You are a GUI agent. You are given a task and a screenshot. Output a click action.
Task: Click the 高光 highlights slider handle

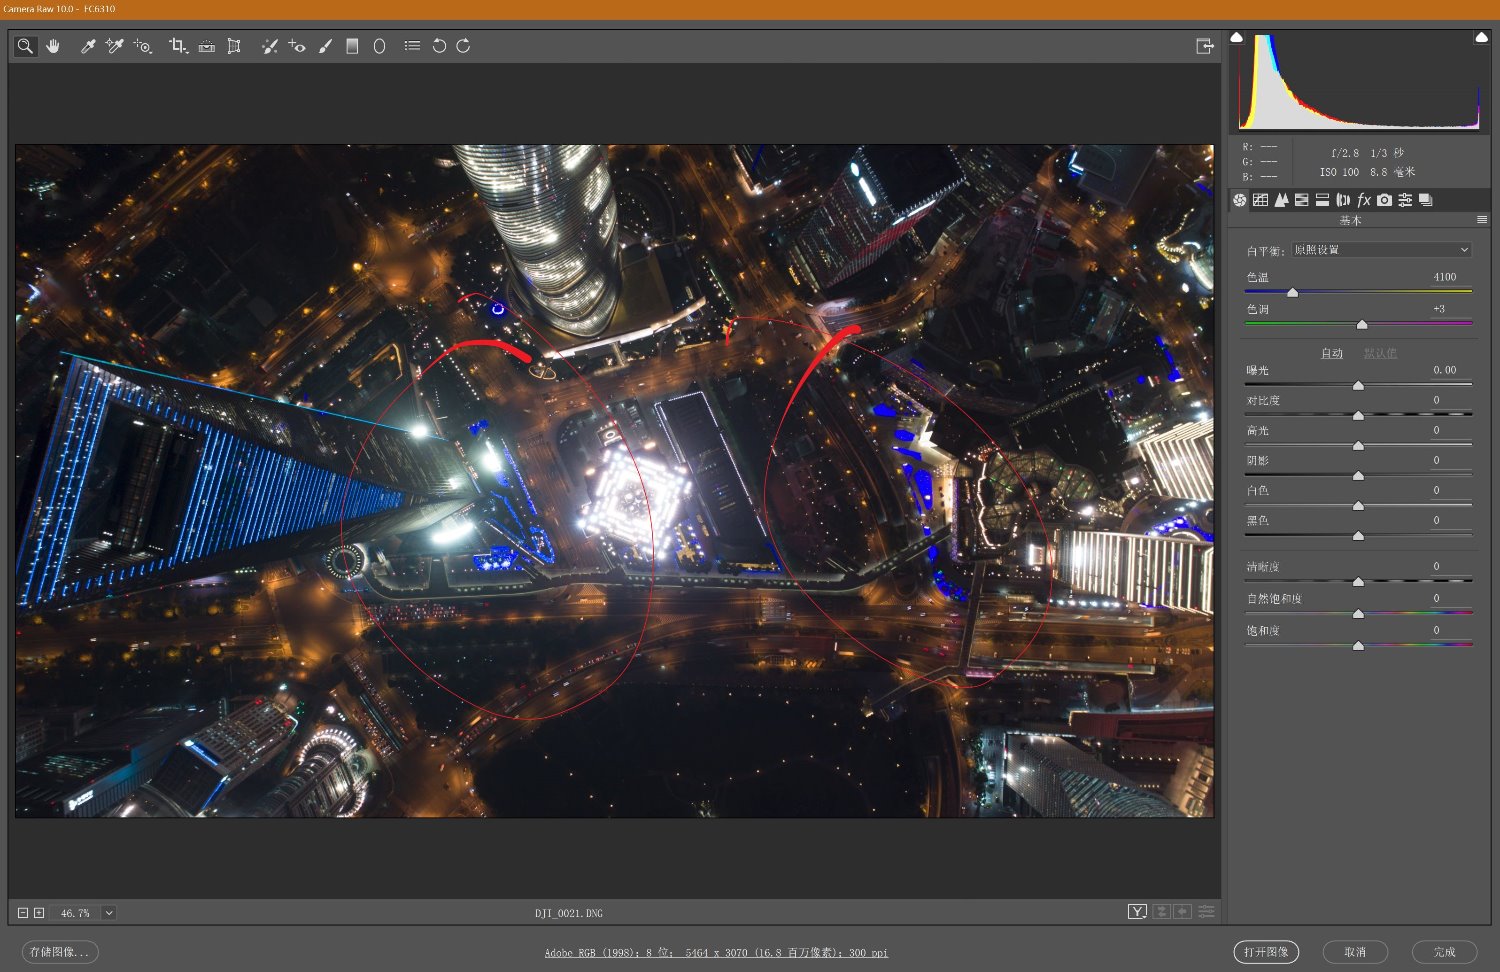pyautogui.click(x=1358, y=446)
